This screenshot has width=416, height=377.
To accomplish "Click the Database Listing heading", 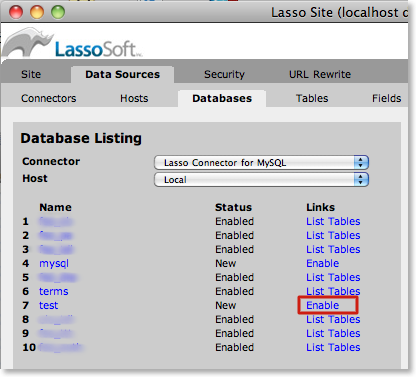I will coord(81,138).
